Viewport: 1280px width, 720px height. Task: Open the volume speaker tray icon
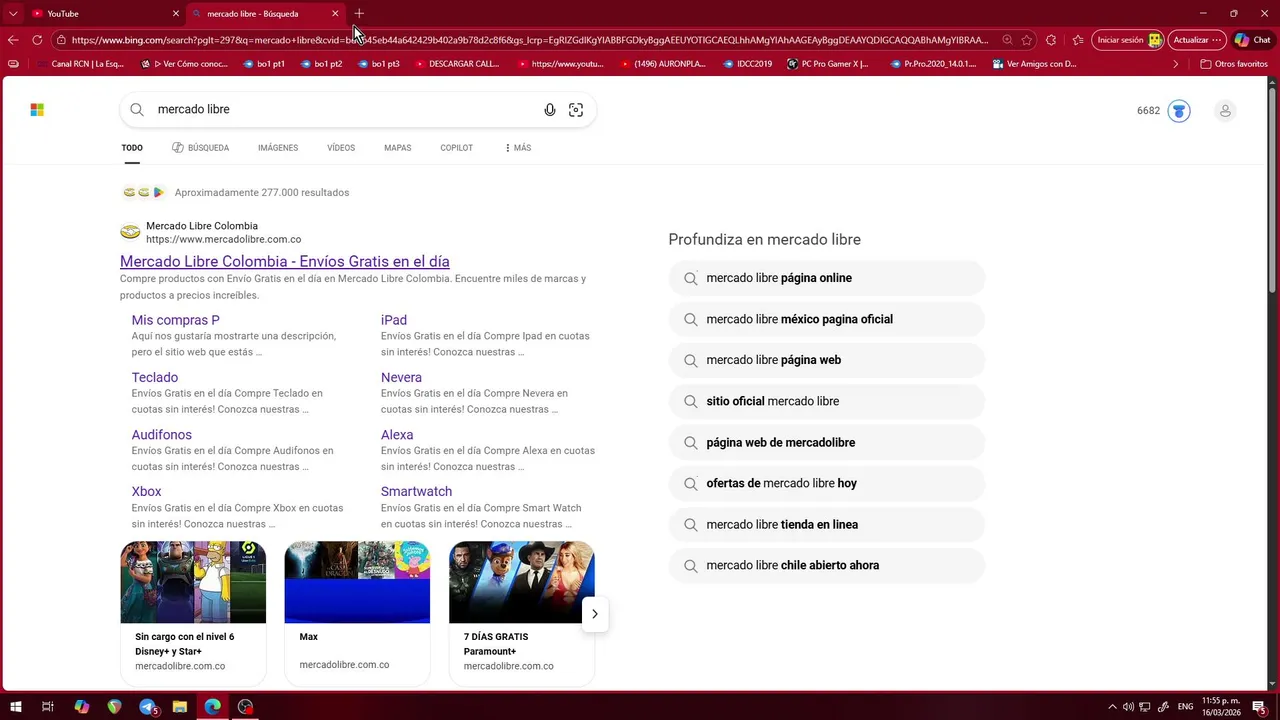(x=1128, y=707)
